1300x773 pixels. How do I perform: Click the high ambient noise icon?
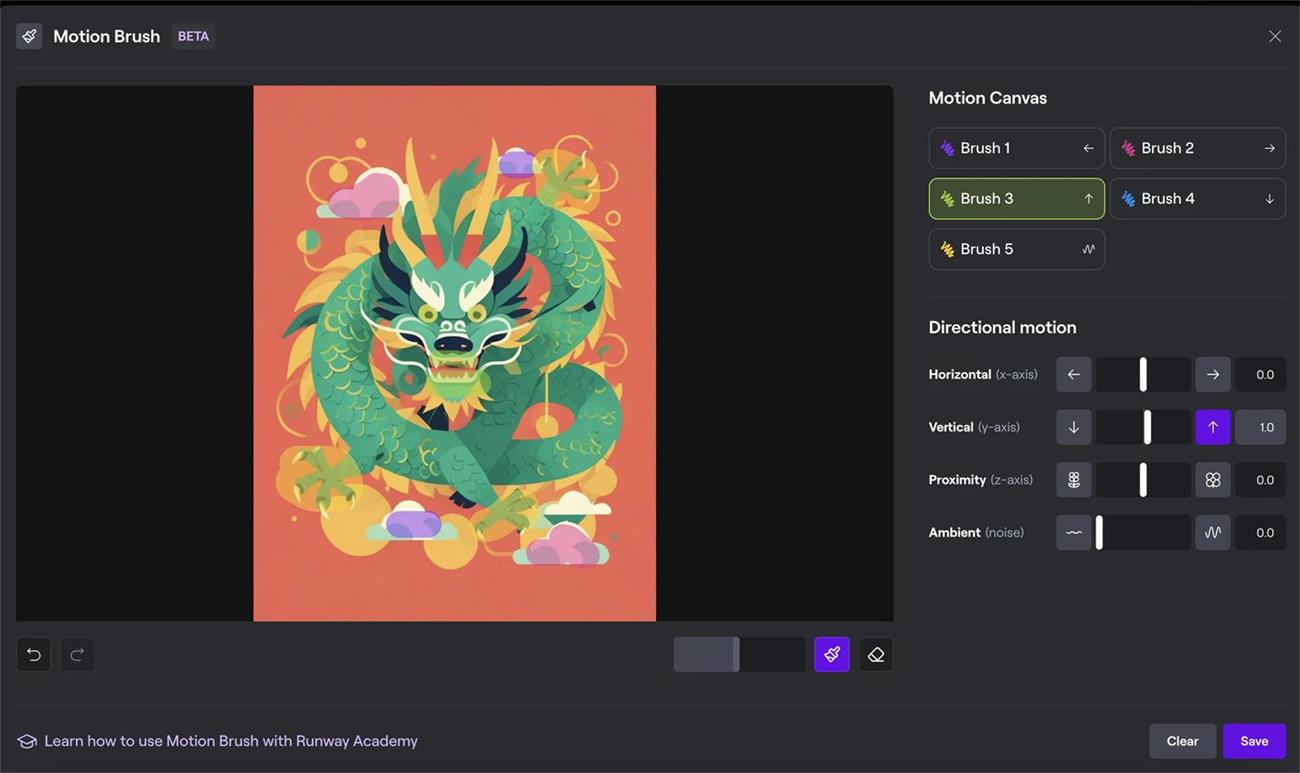(1212, 533)
